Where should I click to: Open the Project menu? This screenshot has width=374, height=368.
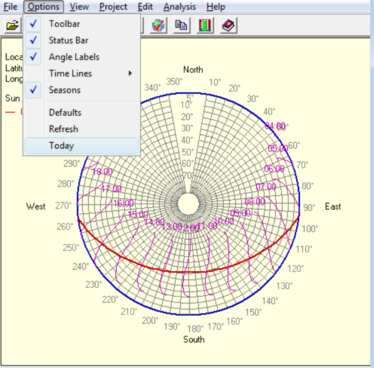(113, 7)
